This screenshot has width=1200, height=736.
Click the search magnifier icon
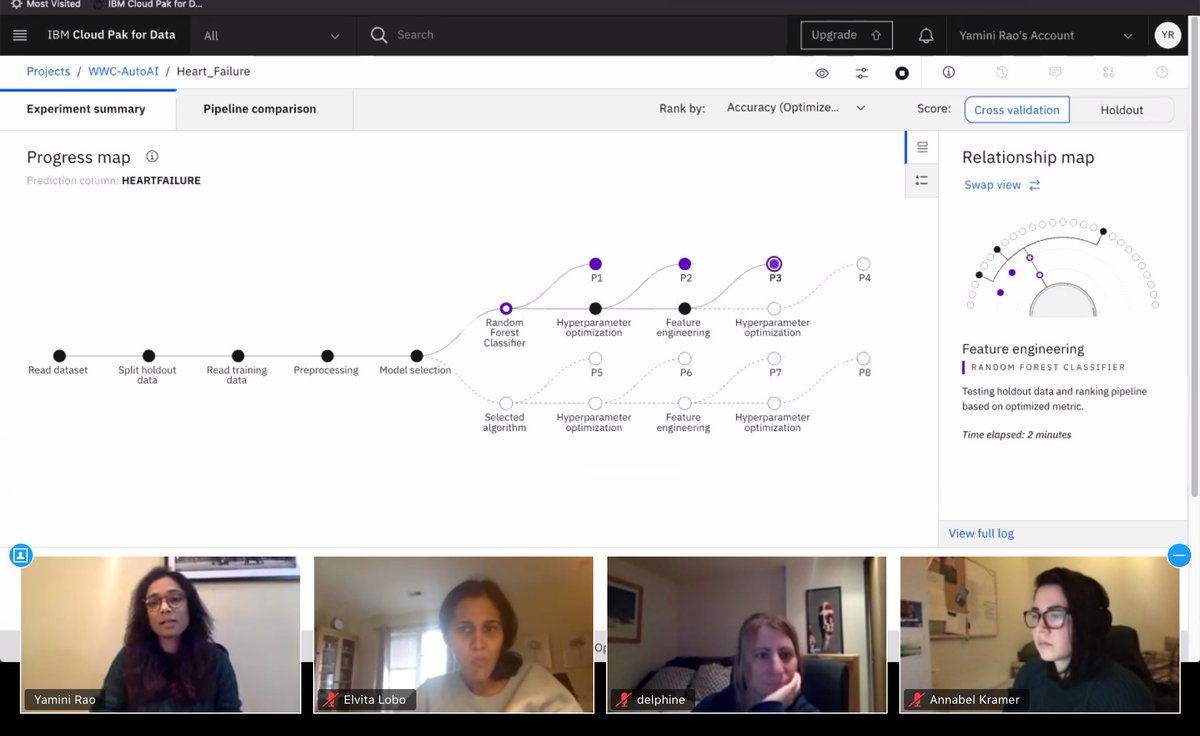point(379,35)
